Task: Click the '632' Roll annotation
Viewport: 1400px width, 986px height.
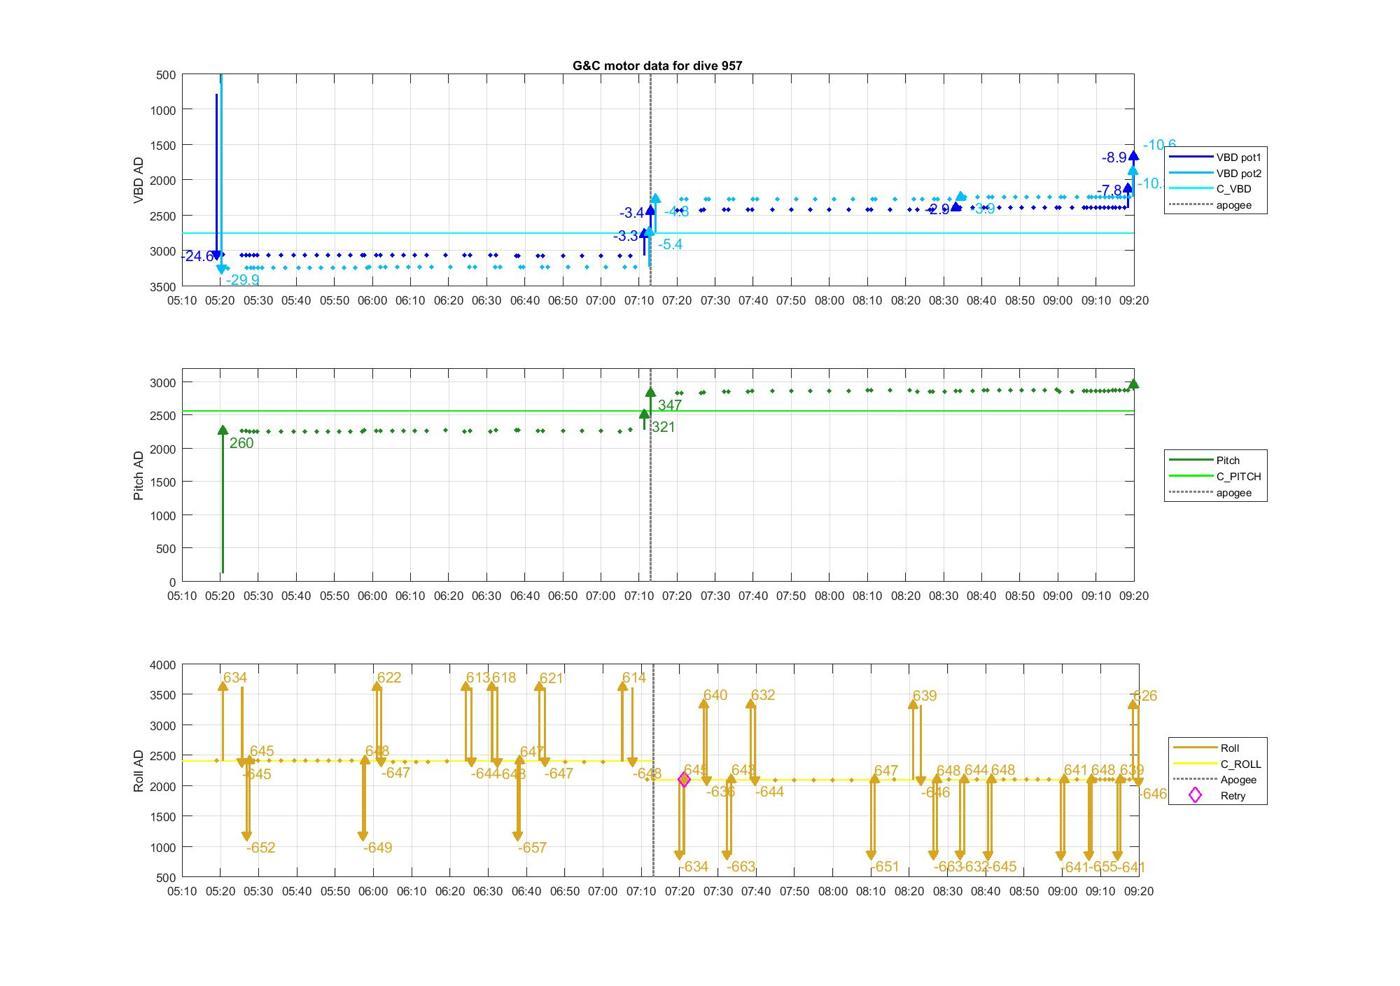Action: [763, 695]
